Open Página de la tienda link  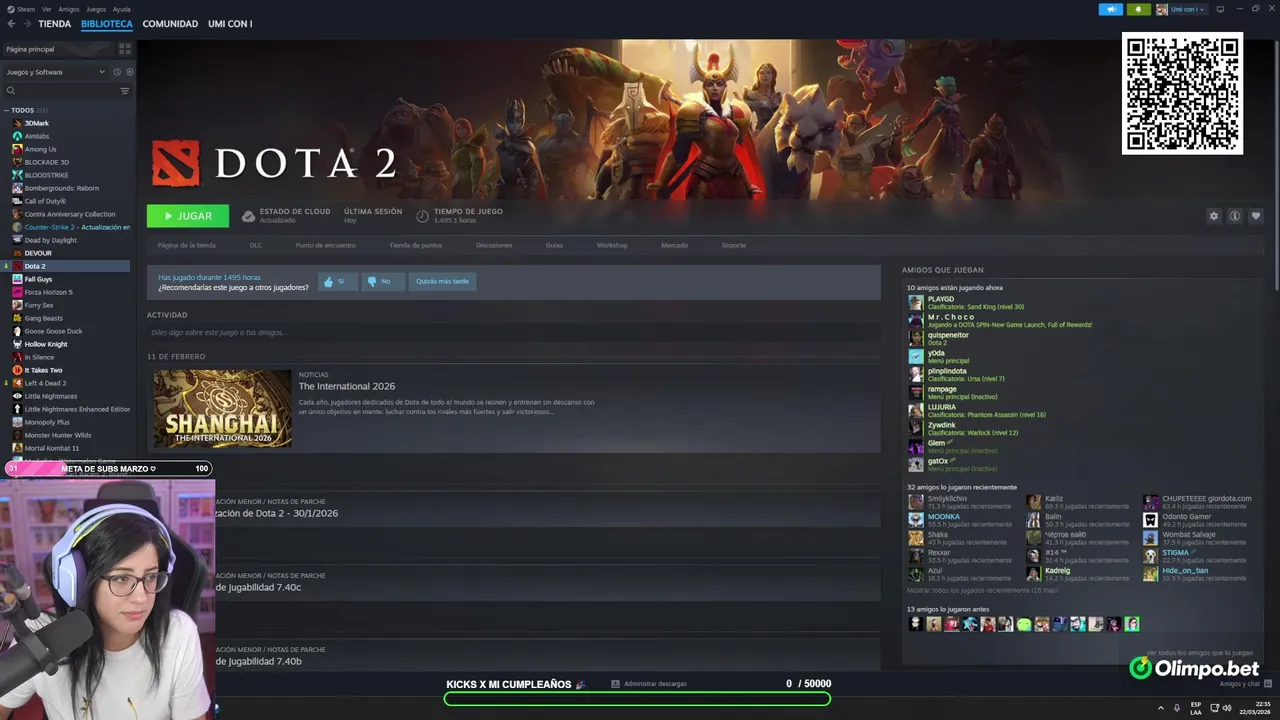(x=186, y=245)
